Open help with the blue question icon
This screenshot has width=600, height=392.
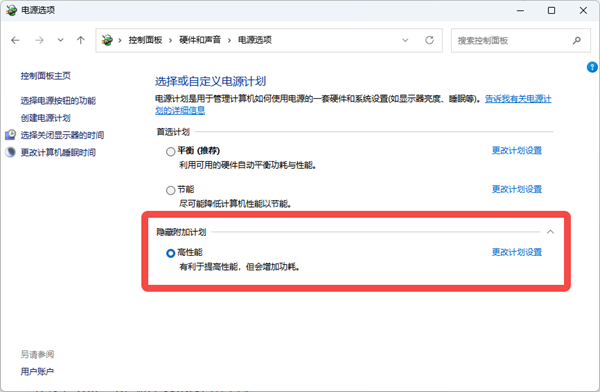(x=592, y=67)
